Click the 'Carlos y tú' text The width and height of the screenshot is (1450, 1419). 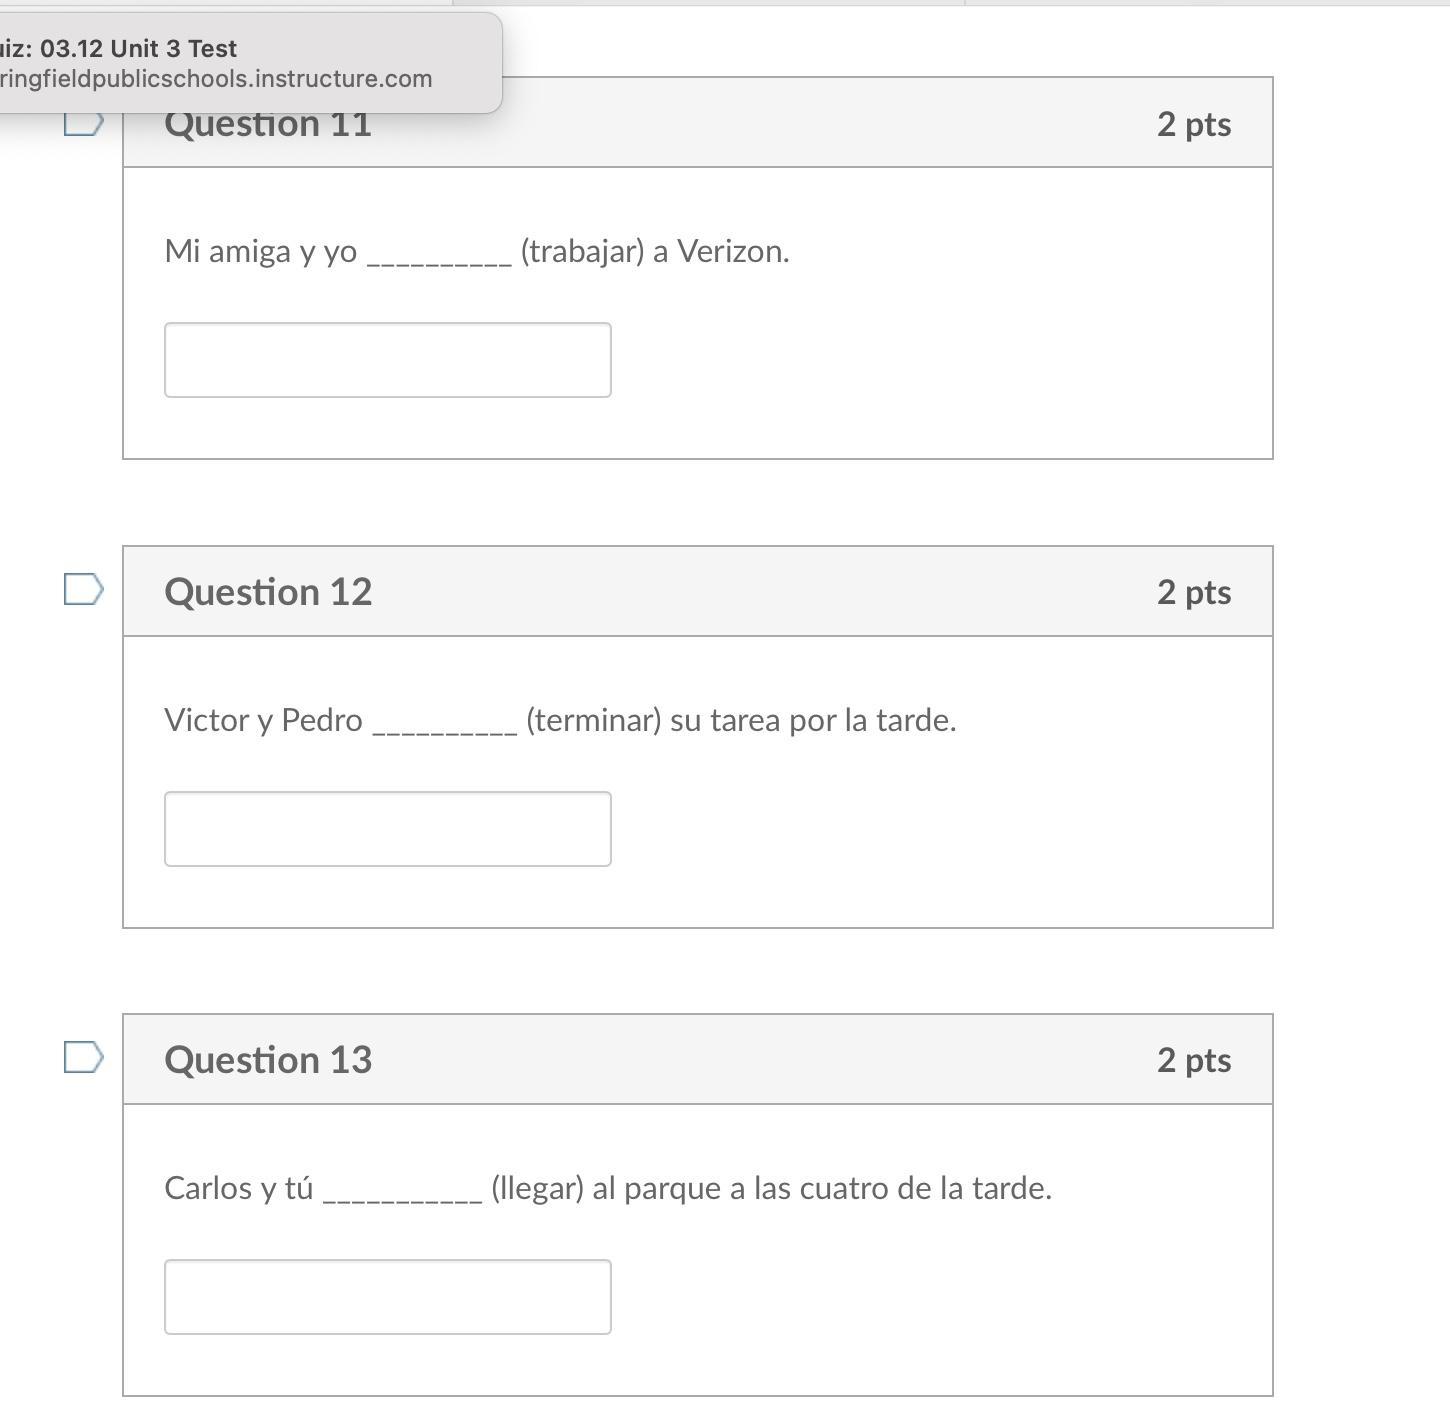(x=238, y=1188)
